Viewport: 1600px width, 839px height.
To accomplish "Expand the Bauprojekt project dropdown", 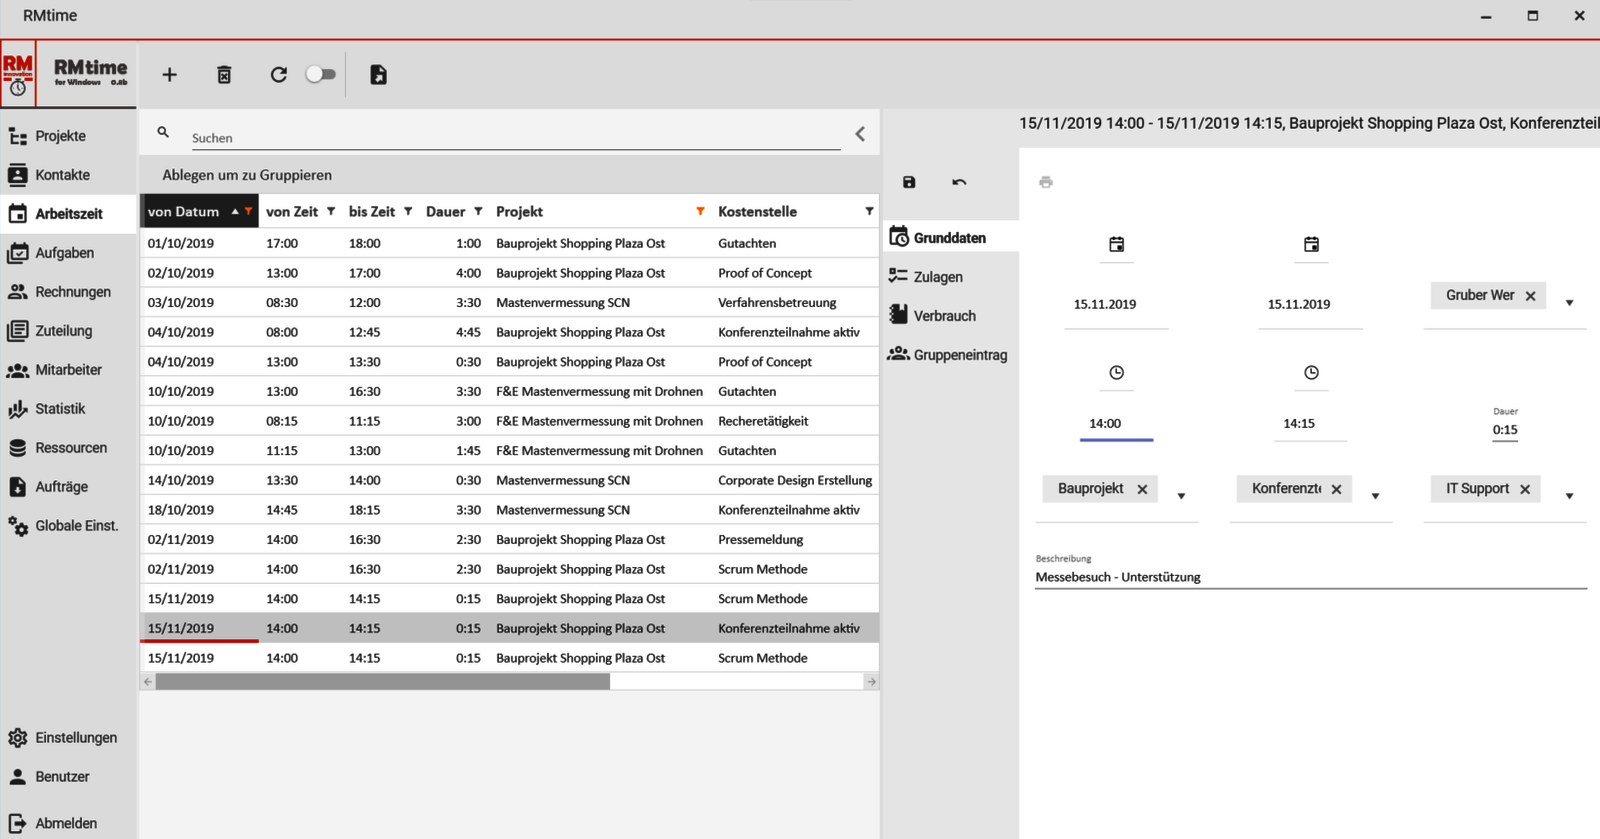I will pos(1181,496).
